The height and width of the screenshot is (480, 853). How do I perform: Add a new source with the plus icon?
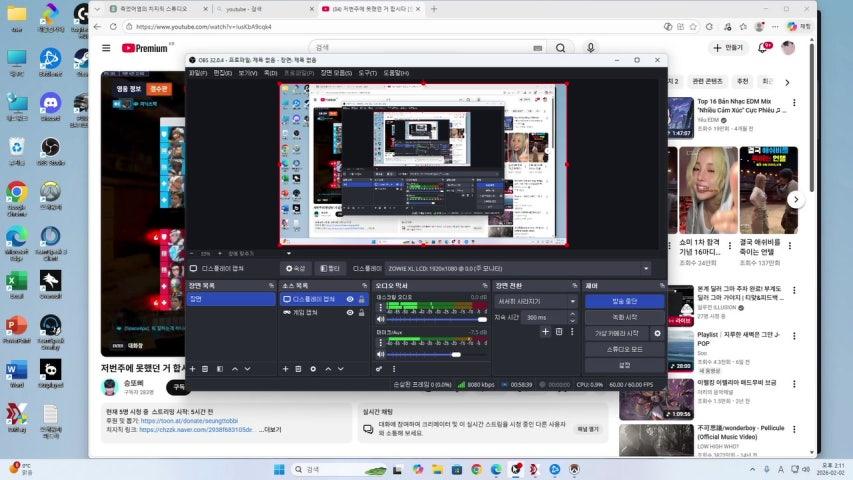[284, 369]
